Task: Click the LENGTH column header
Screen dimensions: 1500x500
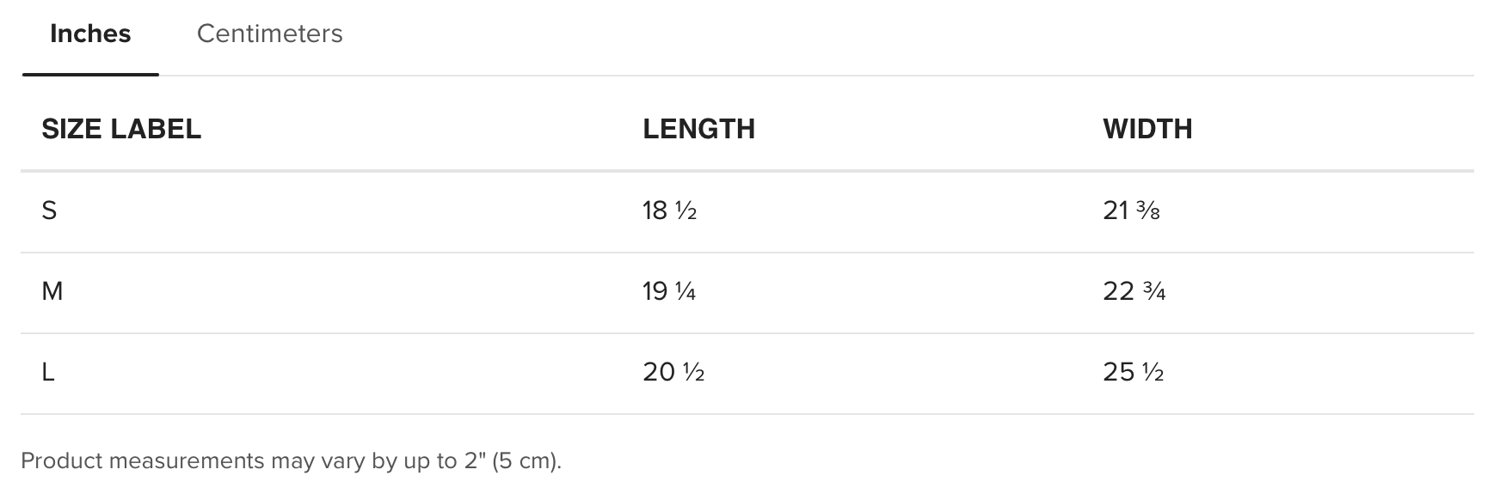Action: (698, 129)
